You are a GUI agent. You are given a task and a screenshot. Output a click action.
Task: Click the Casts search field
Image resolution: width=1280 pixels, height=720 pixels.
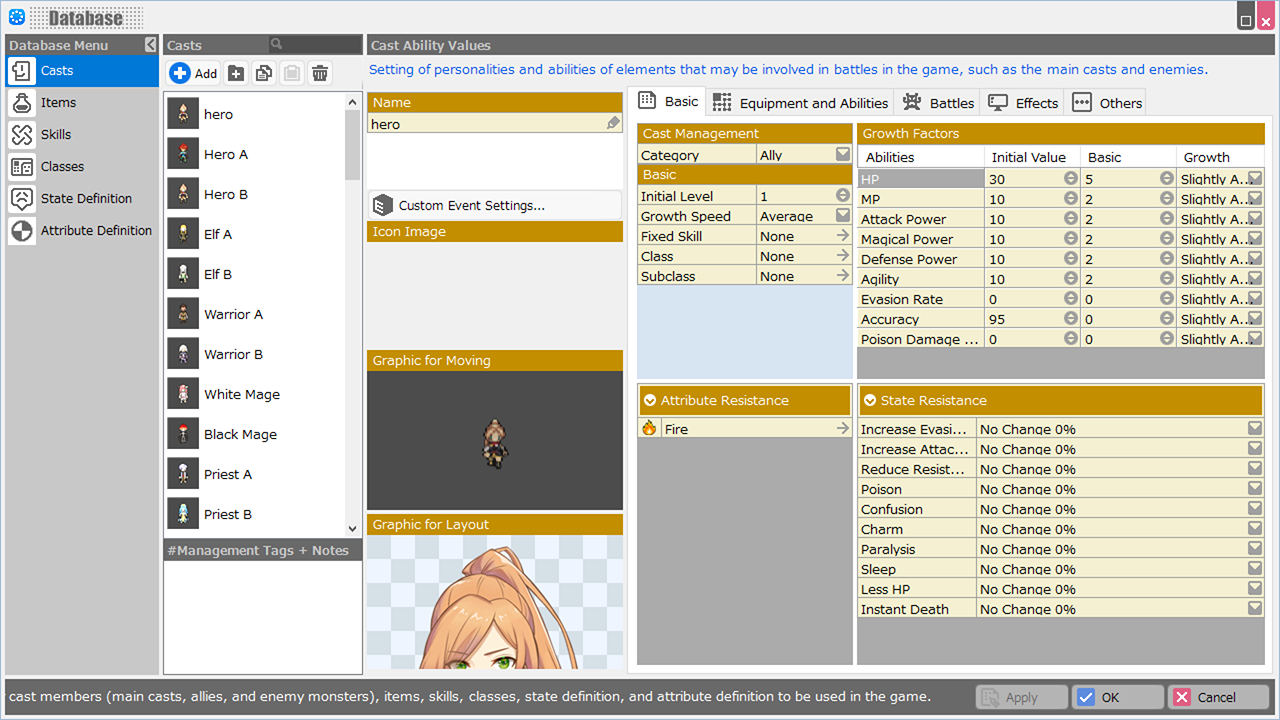point(320,45)
